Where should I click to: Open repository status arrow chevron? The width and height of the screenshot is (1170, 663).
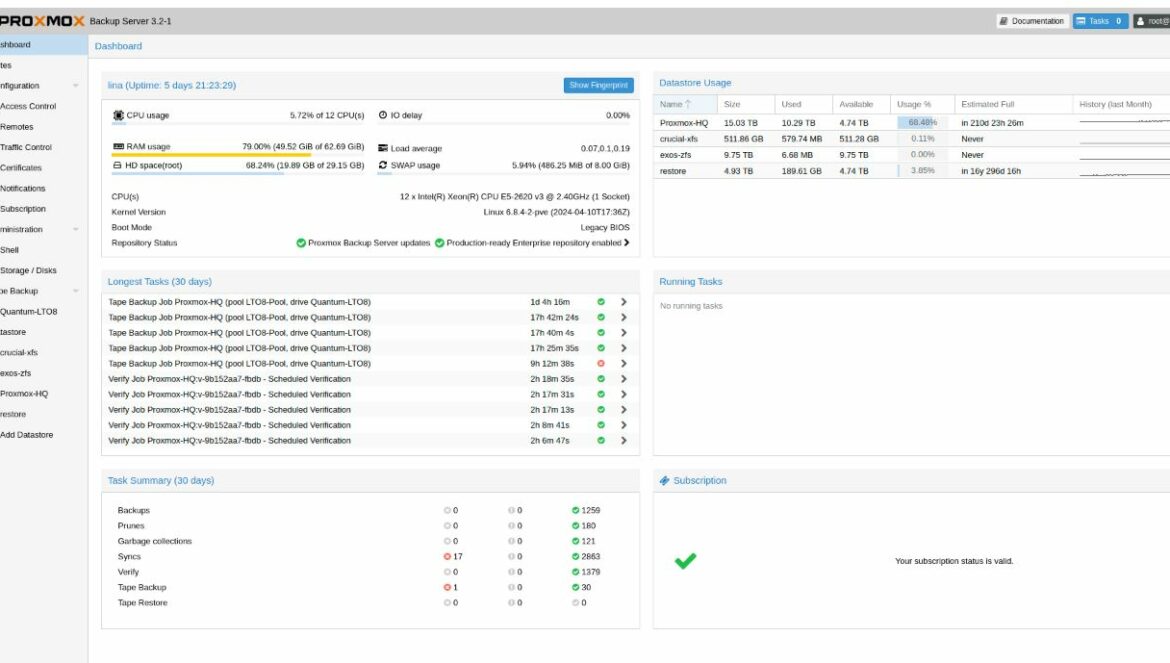coord(627,242)
